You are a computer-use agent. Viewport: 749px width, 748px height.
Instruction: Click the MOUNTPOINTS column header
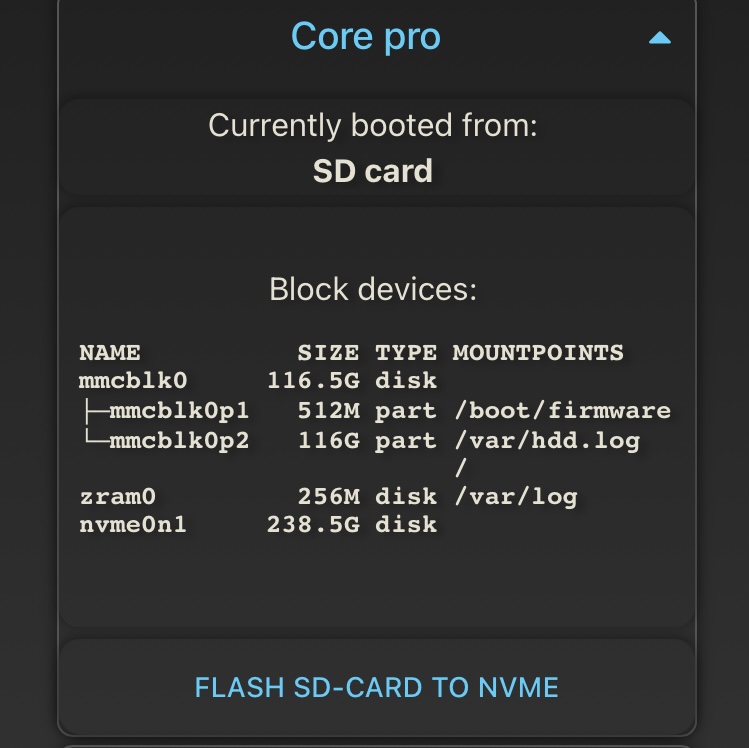coord(538,352)
